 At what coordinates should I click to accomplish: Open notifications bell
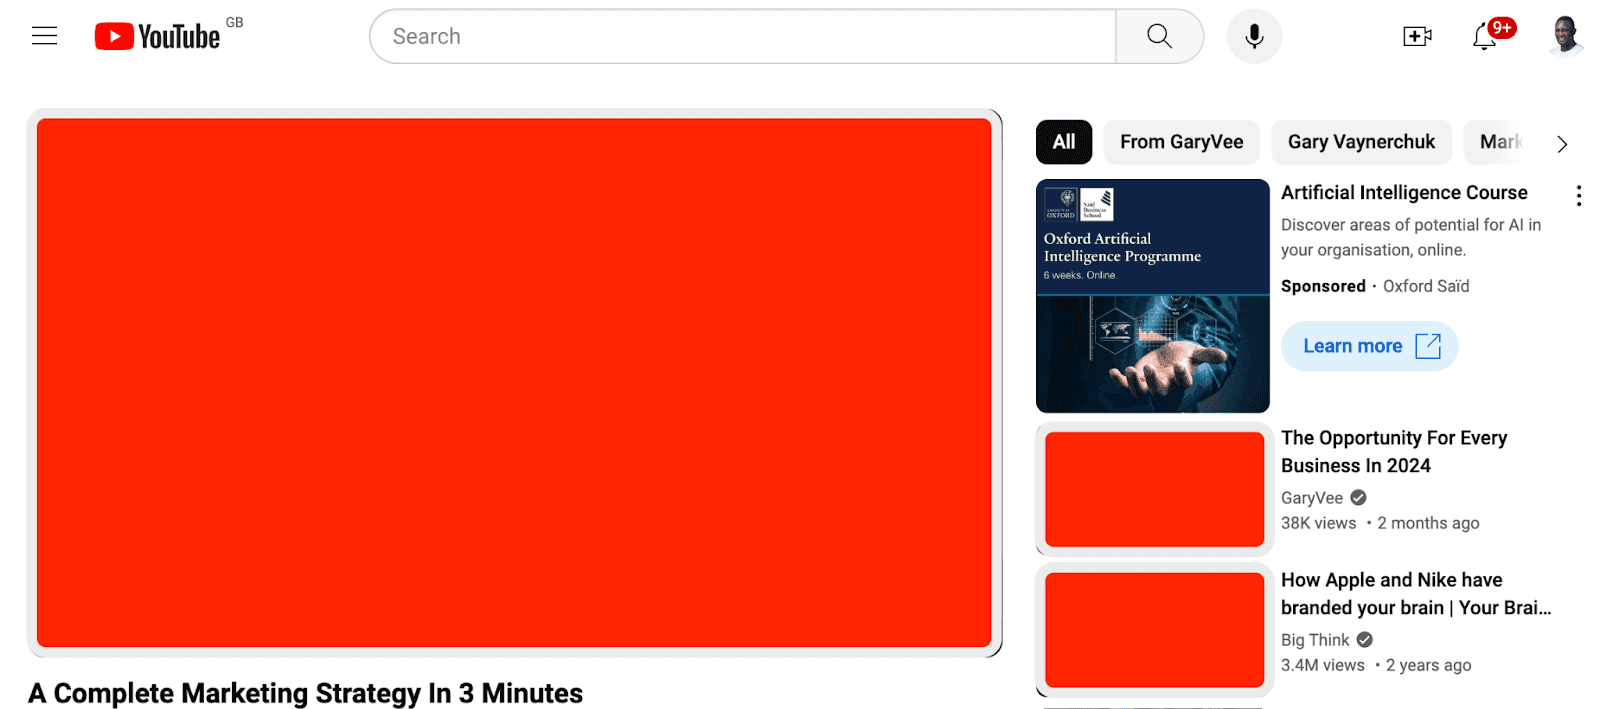(x=1485, y=37)
